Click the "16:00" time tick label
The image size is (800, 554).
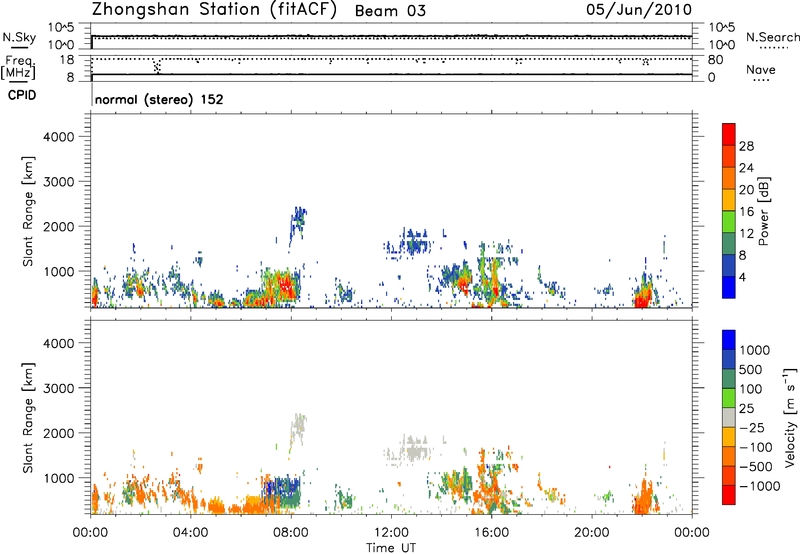pyautogui.click(x=491, y=533)
